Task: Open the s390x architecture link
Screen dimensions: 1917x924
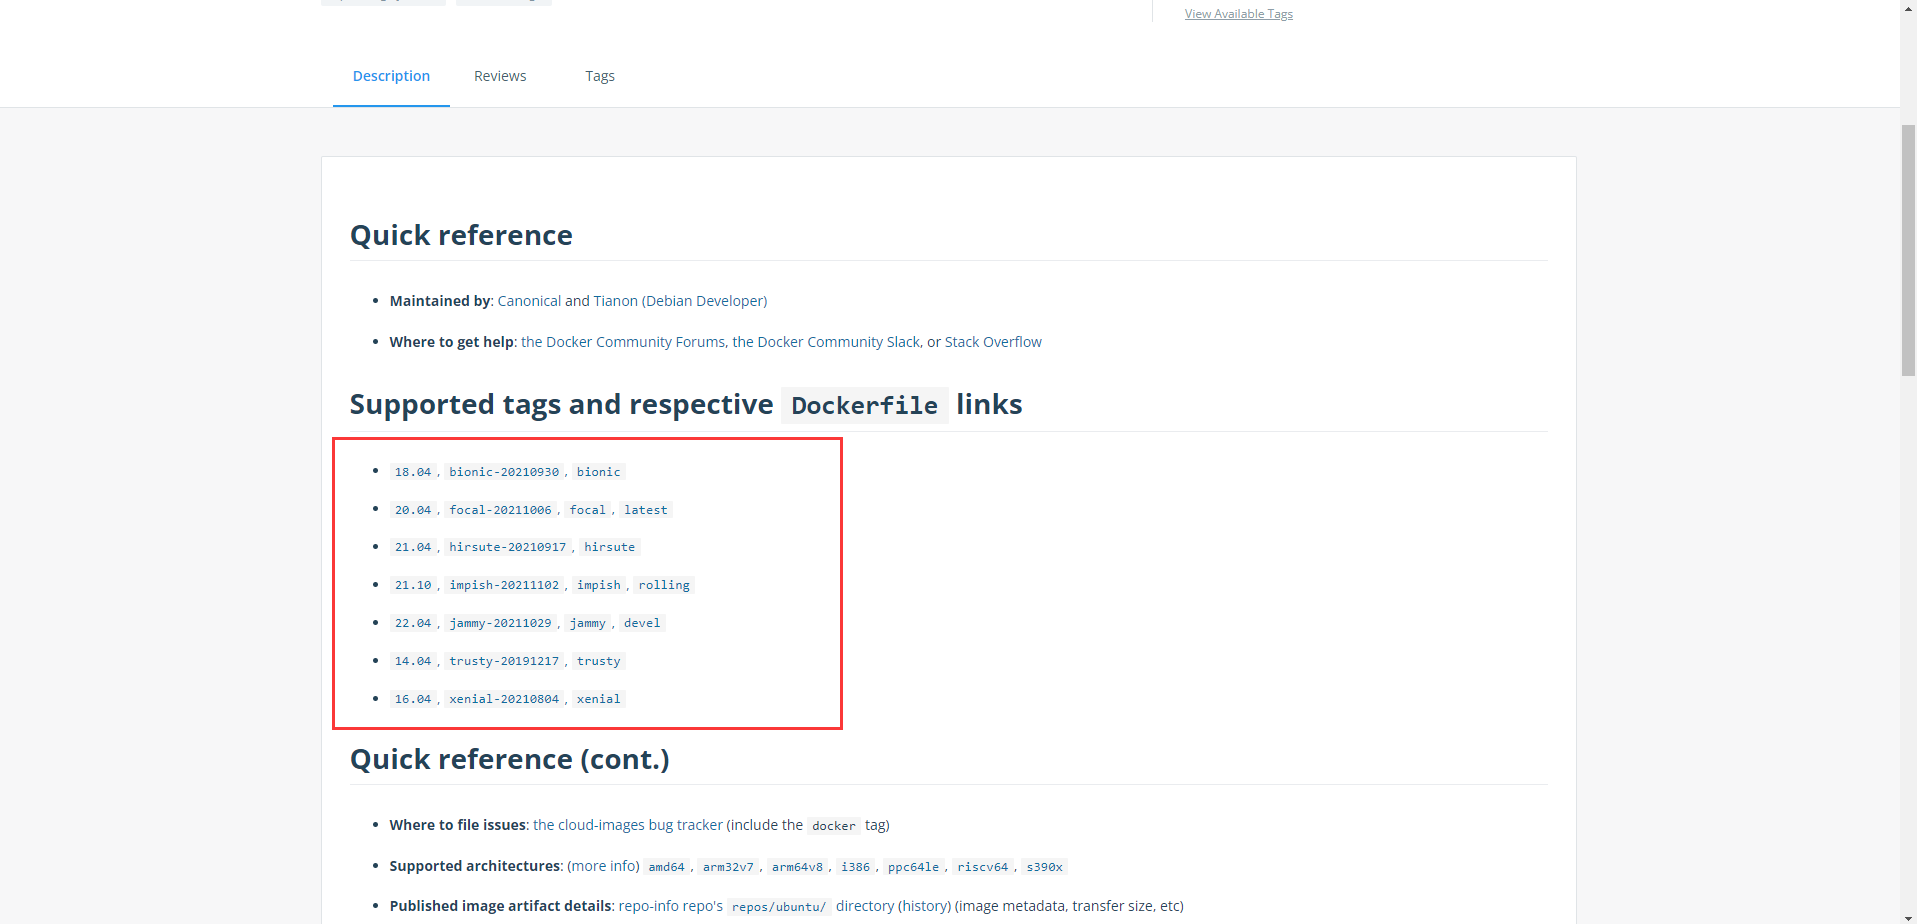Action: (x=1045, y=867)
